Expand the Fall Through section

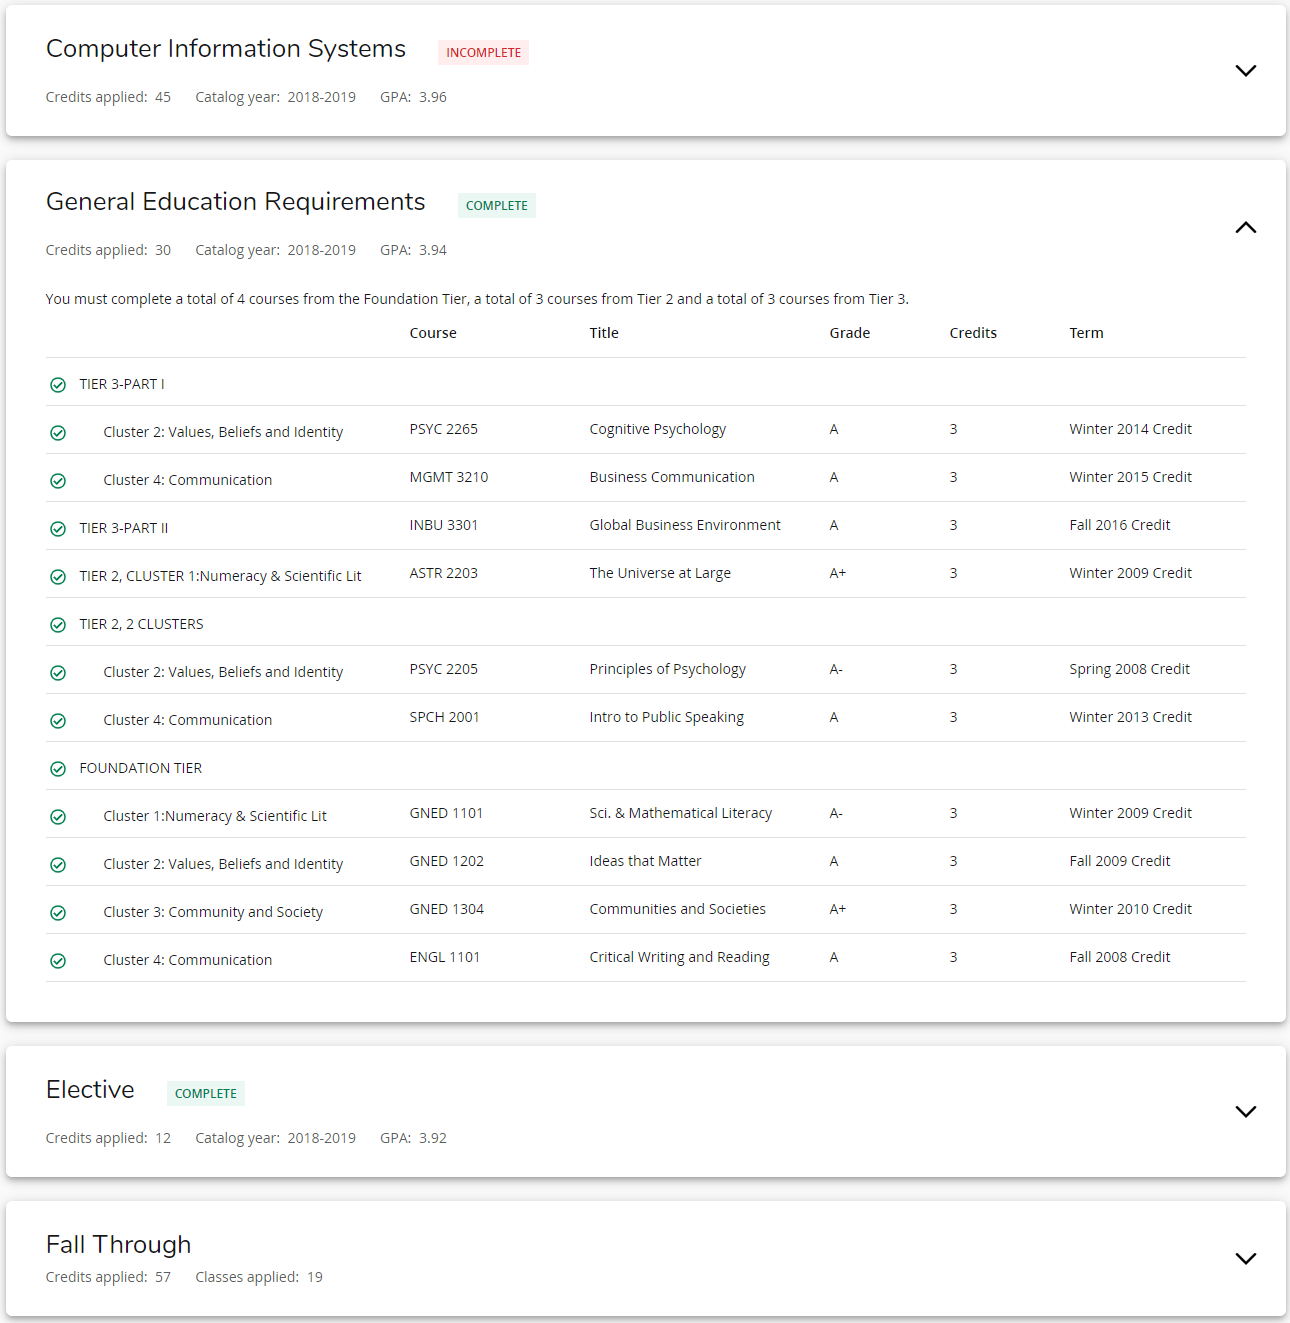click(1245, 1258)
